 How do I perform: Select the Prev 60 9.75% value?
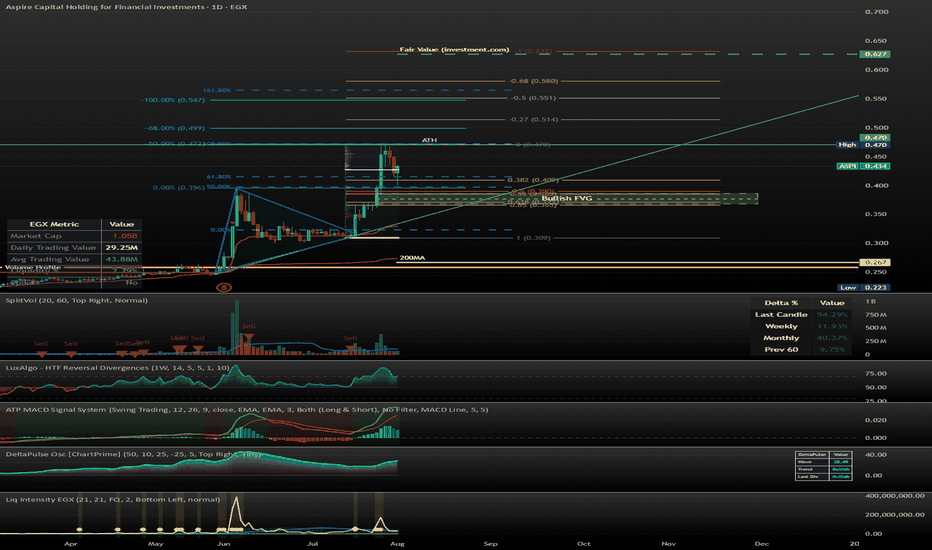(x=832, y=350)
